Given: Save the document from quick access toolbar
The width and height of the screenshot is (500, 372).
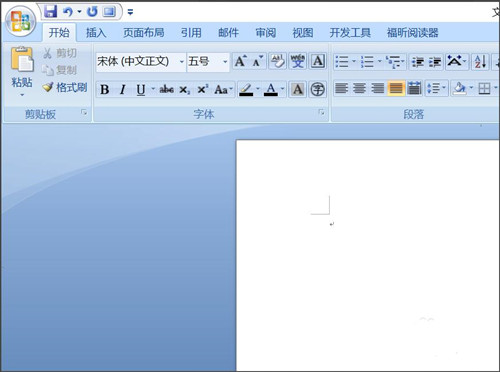Looking at the screenshot, I should [50, 12].
